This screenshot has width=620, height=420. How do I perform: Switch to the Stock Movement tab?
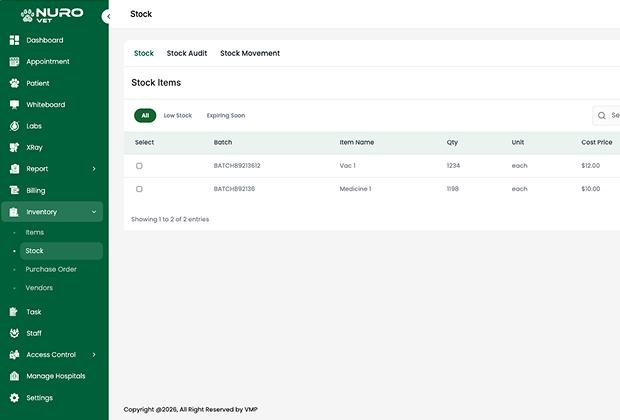250,53
